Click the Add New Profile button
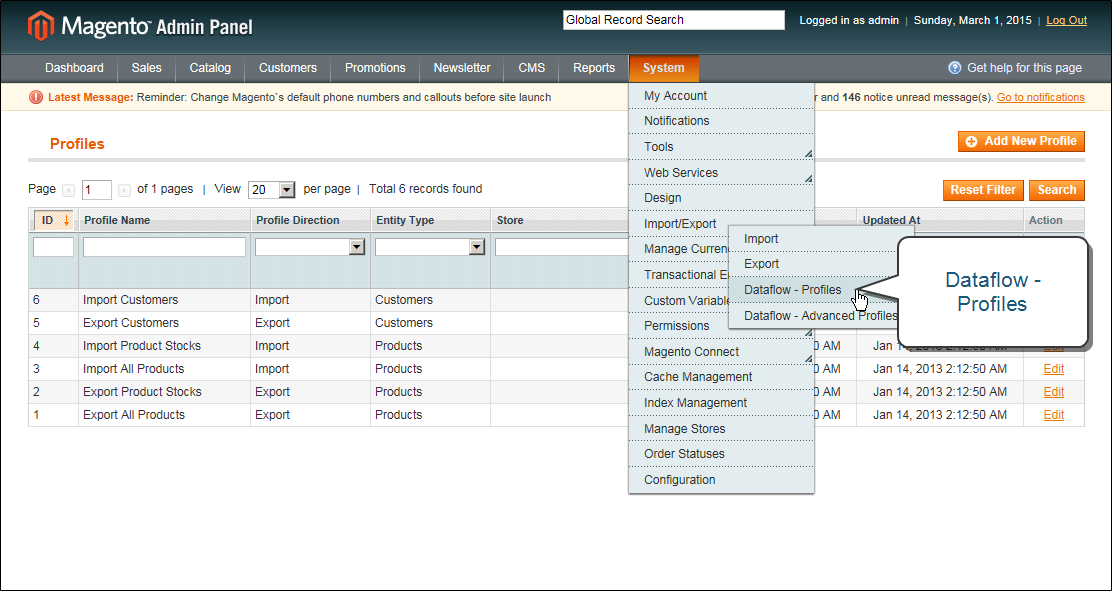1112x591 pixels. pos(1021,141)
